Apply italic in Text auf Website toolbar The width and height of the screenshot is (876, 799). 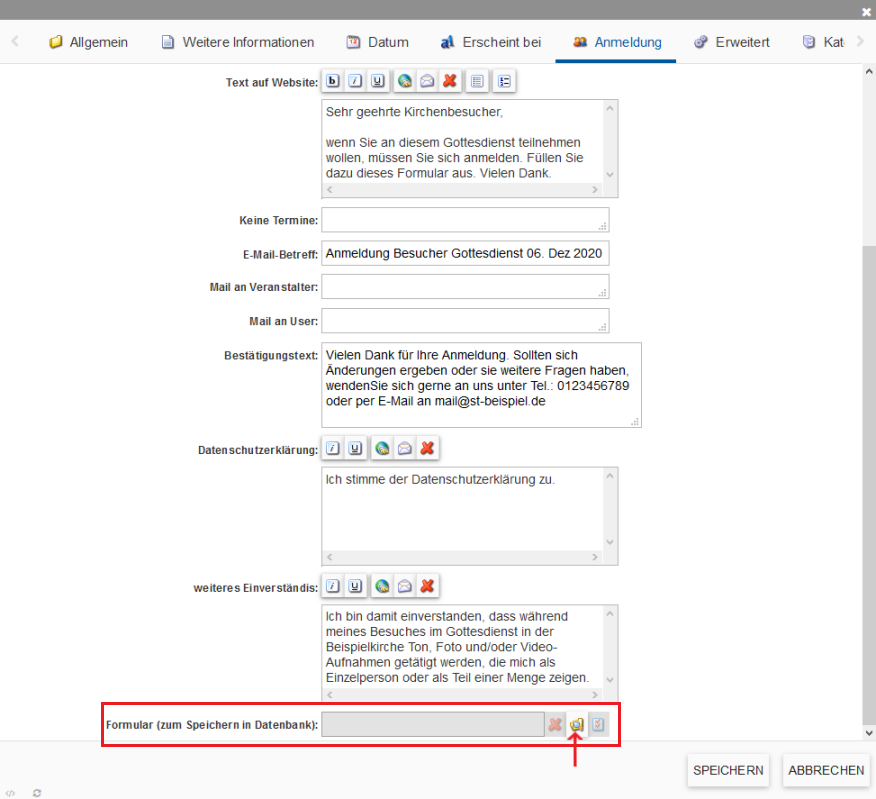[355, 81]
